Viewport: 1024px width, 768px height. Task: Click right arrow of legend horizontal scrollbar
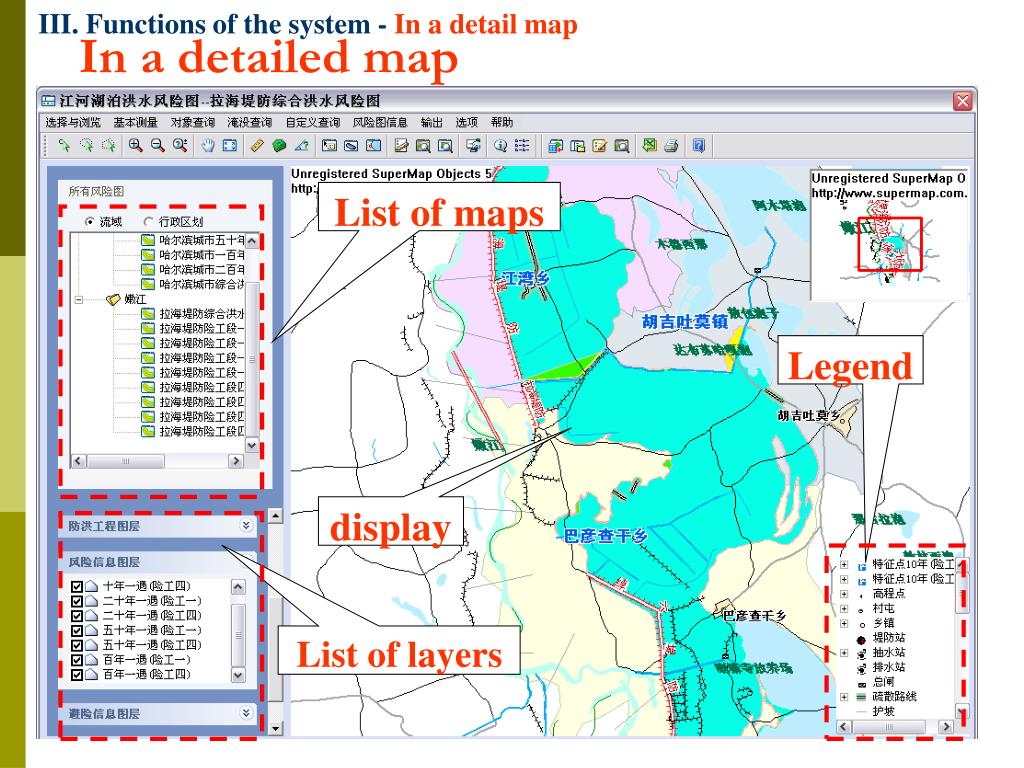[946, 726]
